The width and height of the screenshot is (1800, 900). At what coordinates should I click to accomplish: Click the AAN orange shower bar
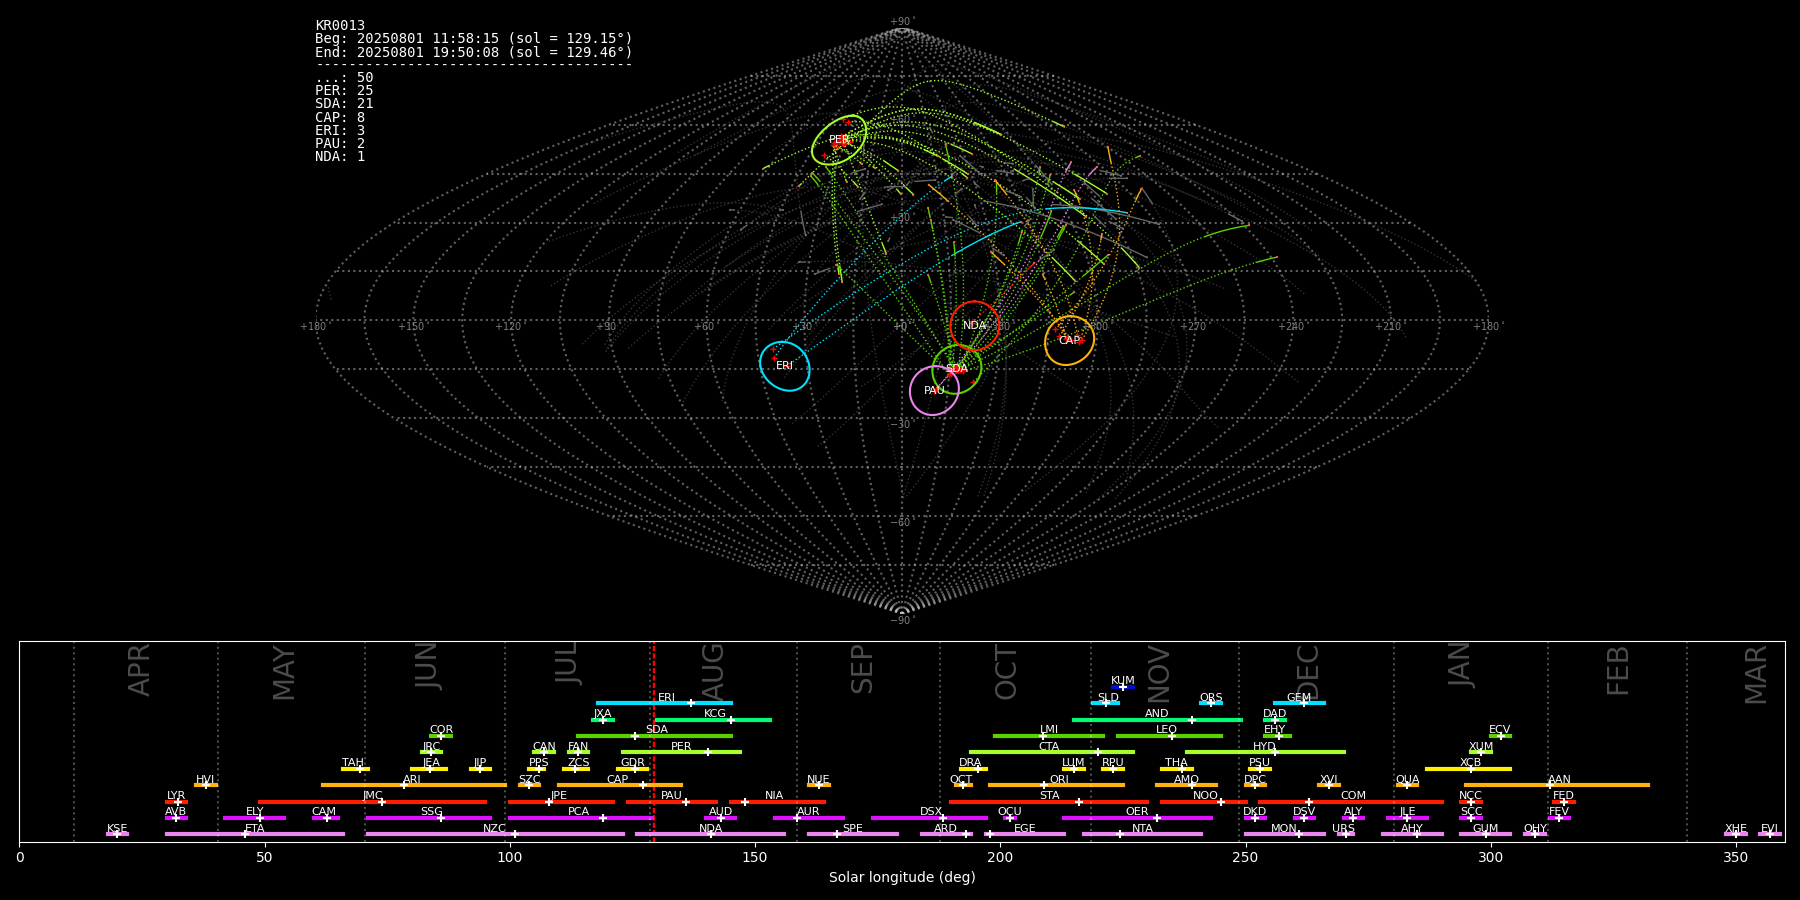(1557, 785)
